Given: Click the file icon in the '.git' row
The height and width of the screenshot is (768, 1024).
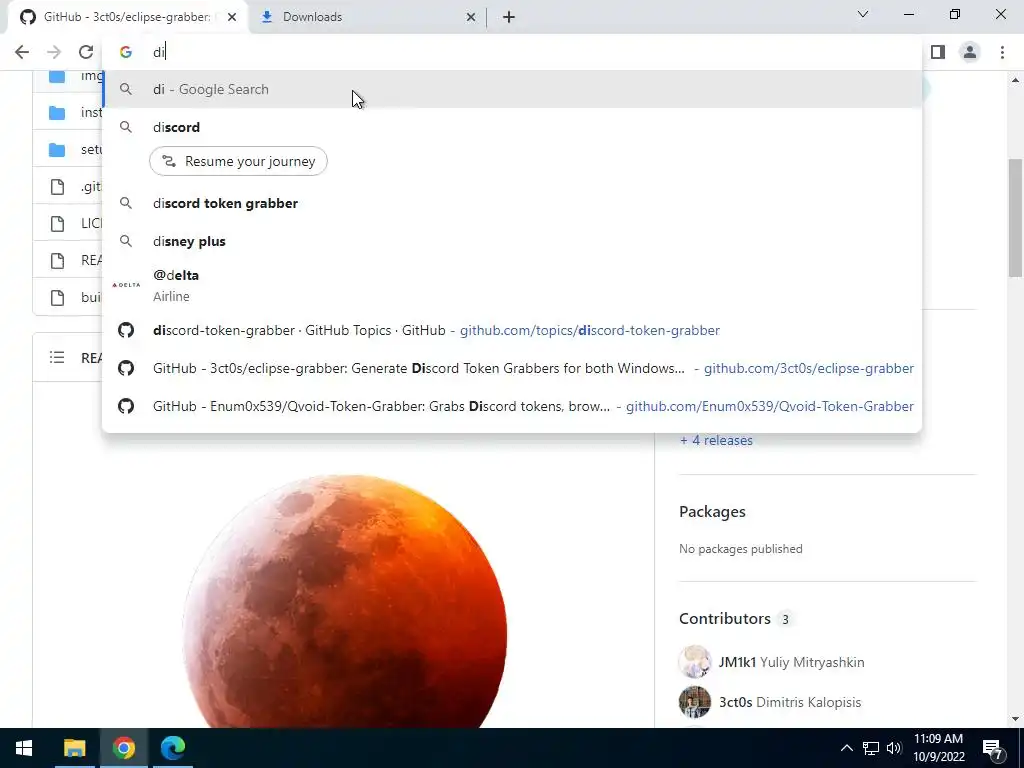Looking at the screenshot, I should pyautogui.click(x=57, y=187).
